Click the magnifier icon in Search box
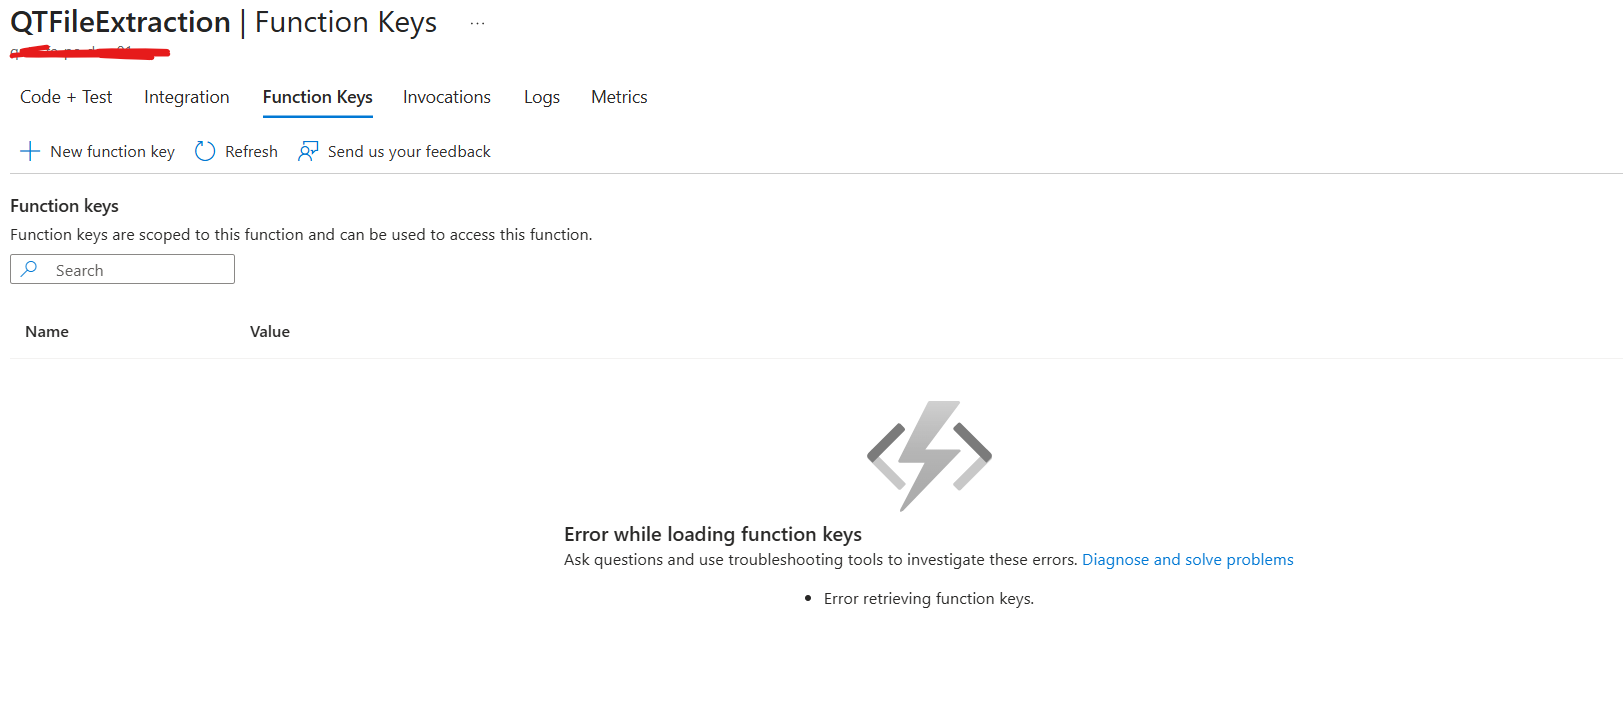Screen dimensions: 1623x727 30,269
